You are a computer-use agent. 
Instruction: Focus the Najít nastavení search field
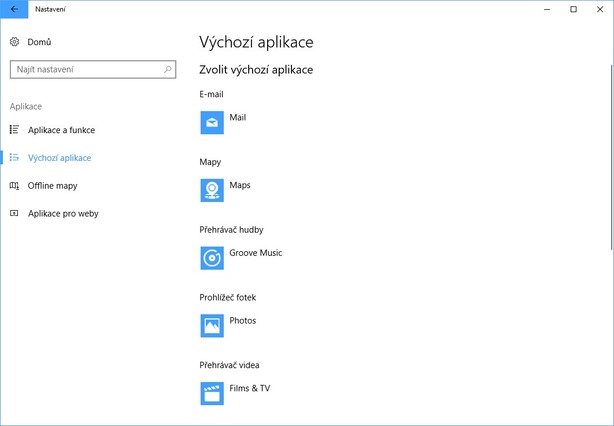[85, 70]
